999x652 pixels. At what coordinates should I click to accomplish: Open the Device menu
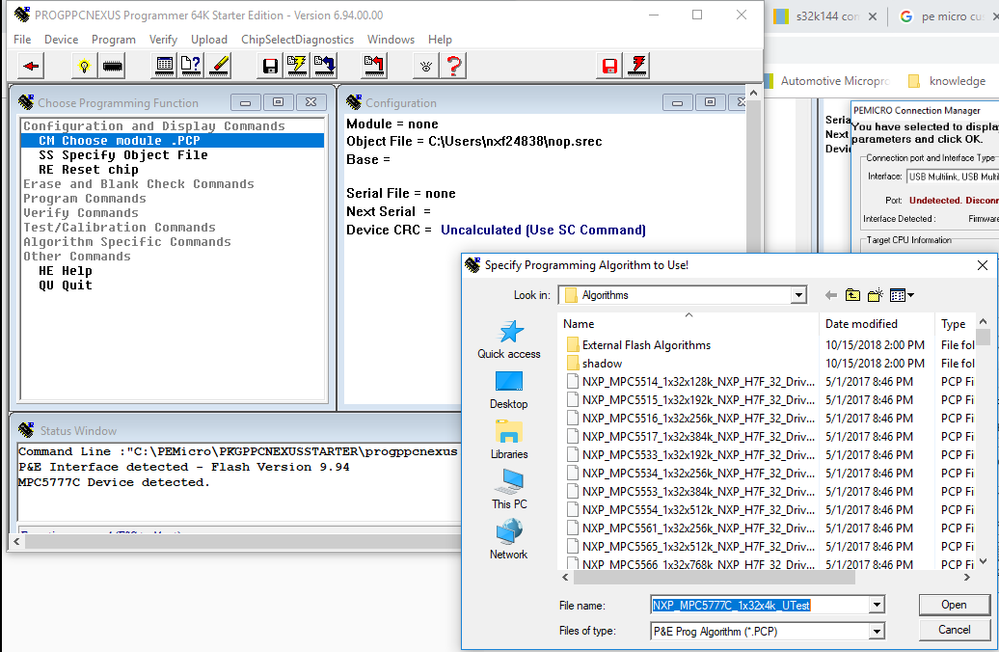click(61, 40)
